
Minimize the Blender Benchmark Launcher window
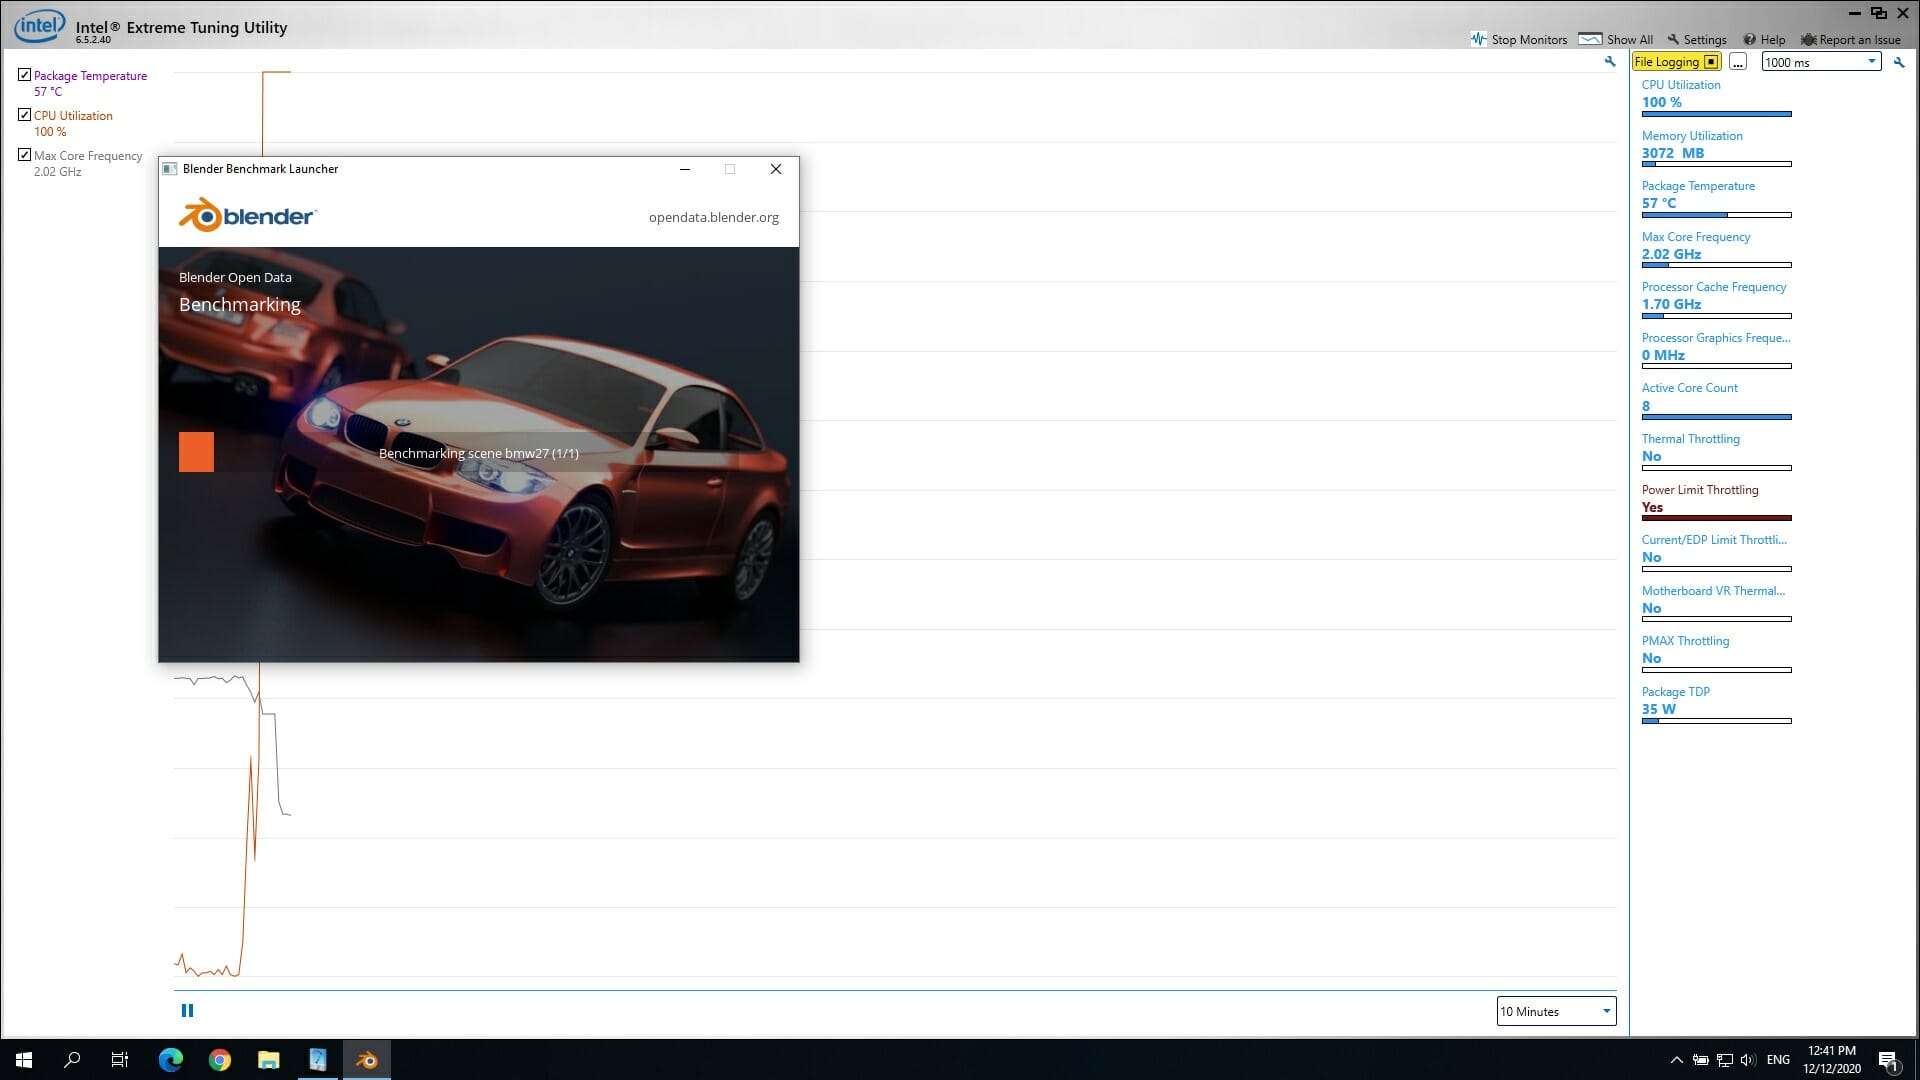pos(685,169)
